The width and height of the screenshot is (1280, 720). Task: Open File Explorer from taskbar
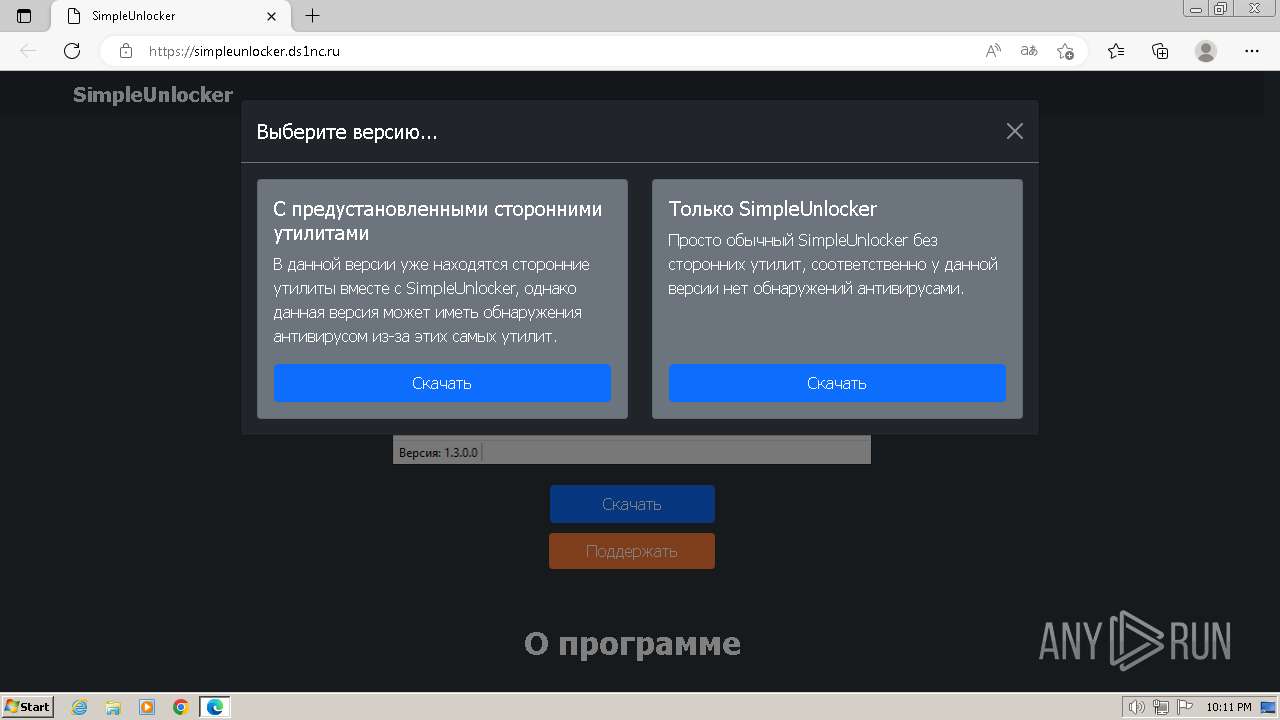113,707
